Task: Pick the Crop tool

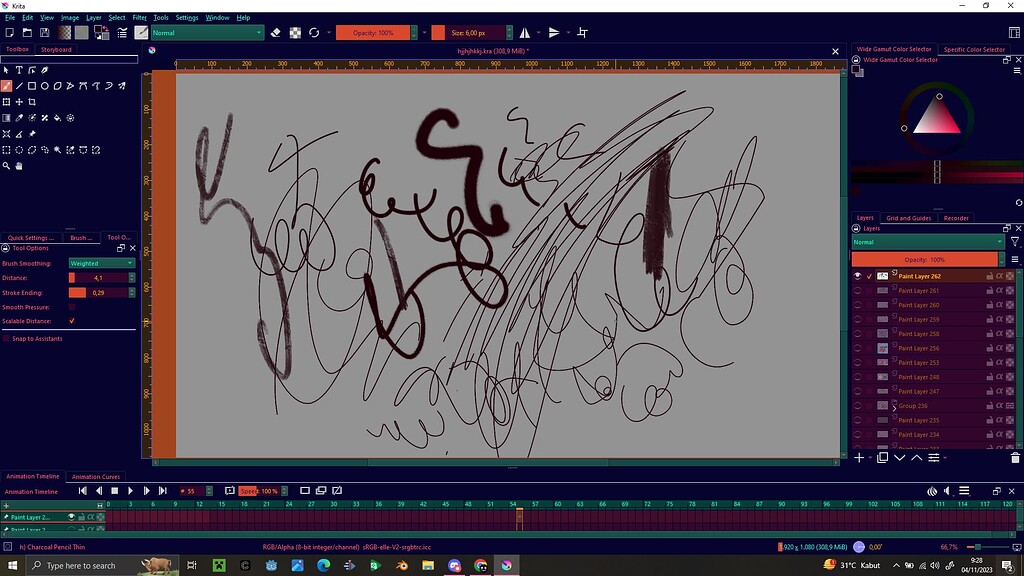Action: click(31, 101)
